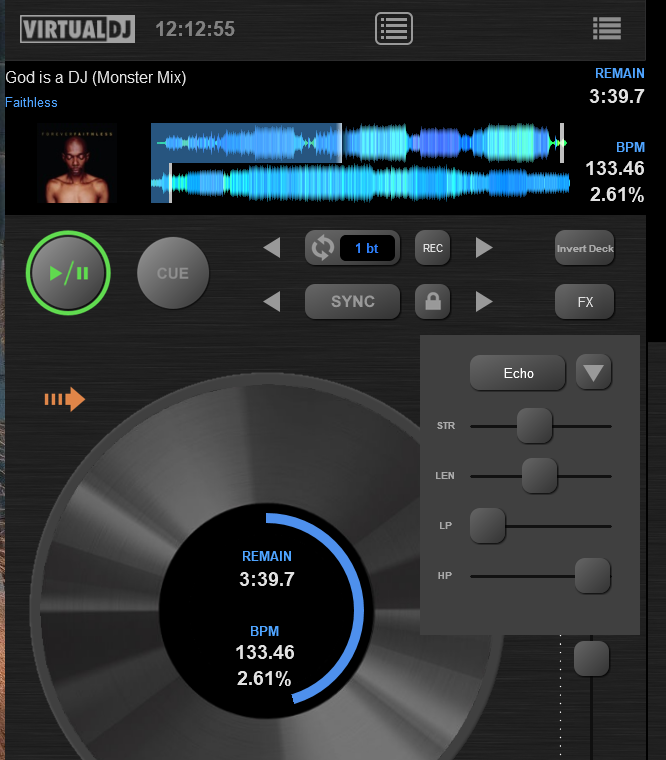The height and width of the screenshot is (760, 666).
Task: Click the Echo effect button
Action: pyautogui.click(x=518, y=373)
